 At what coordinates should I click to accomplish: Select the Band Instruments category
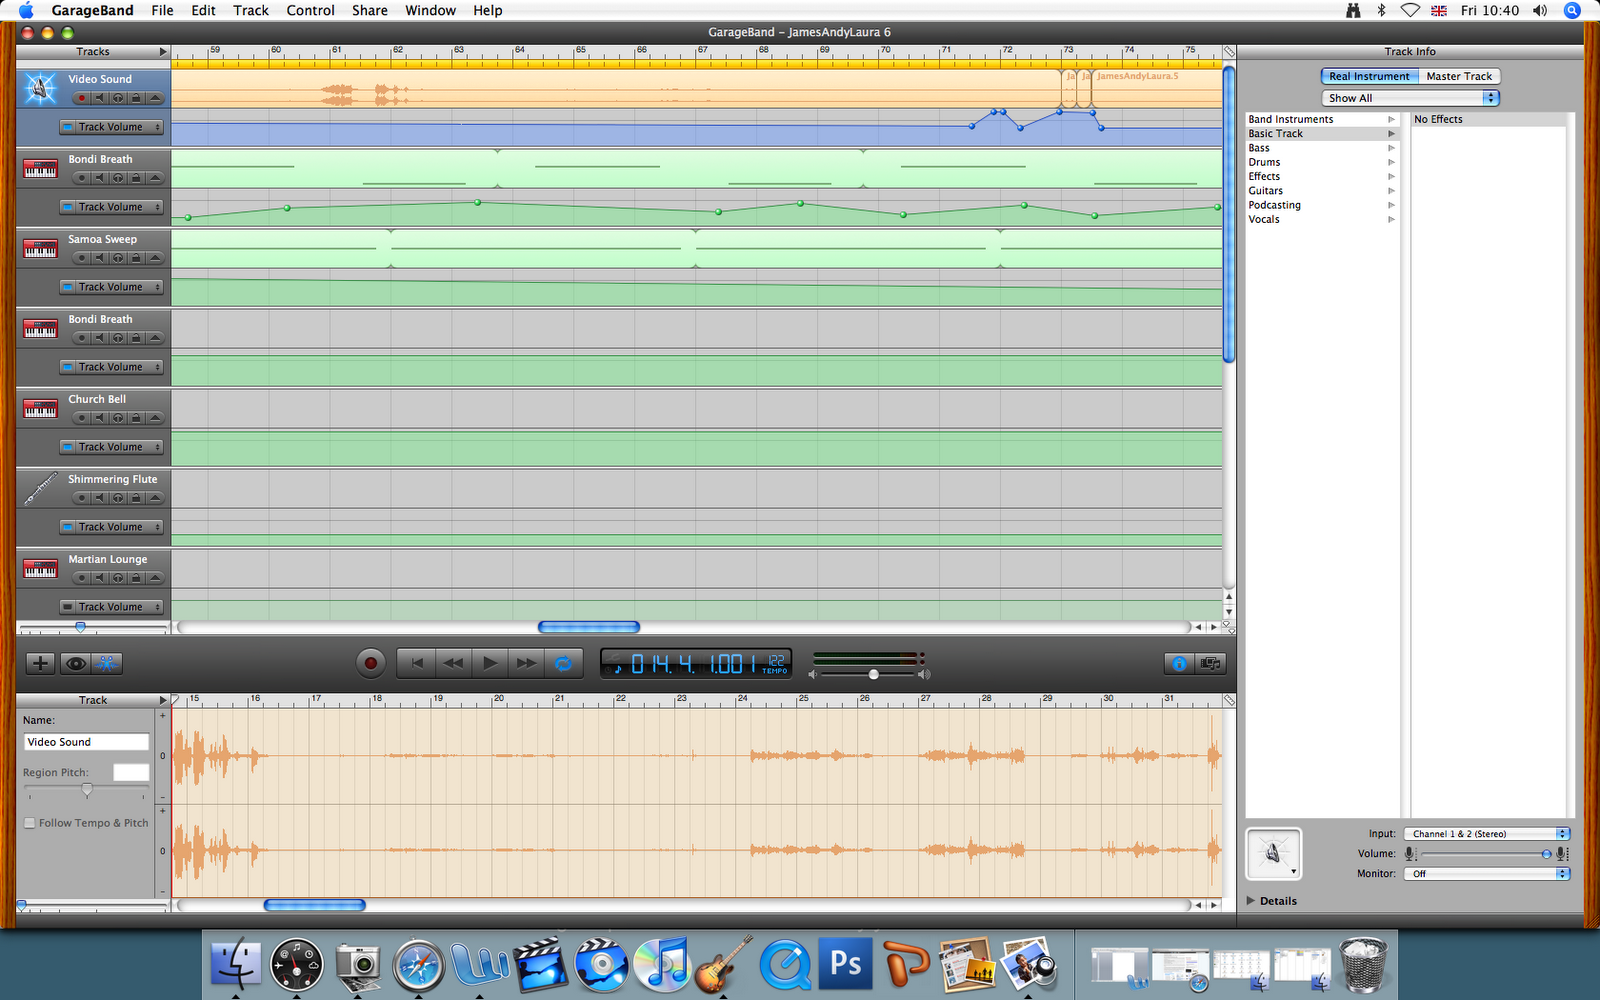[x=1322, y=119]
